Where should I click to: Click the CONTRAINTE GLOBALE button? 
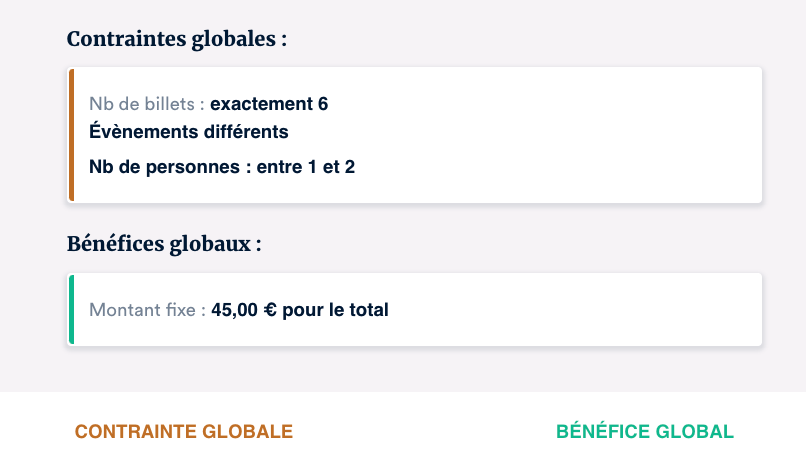pyautogui.click(x=184, y=432)
